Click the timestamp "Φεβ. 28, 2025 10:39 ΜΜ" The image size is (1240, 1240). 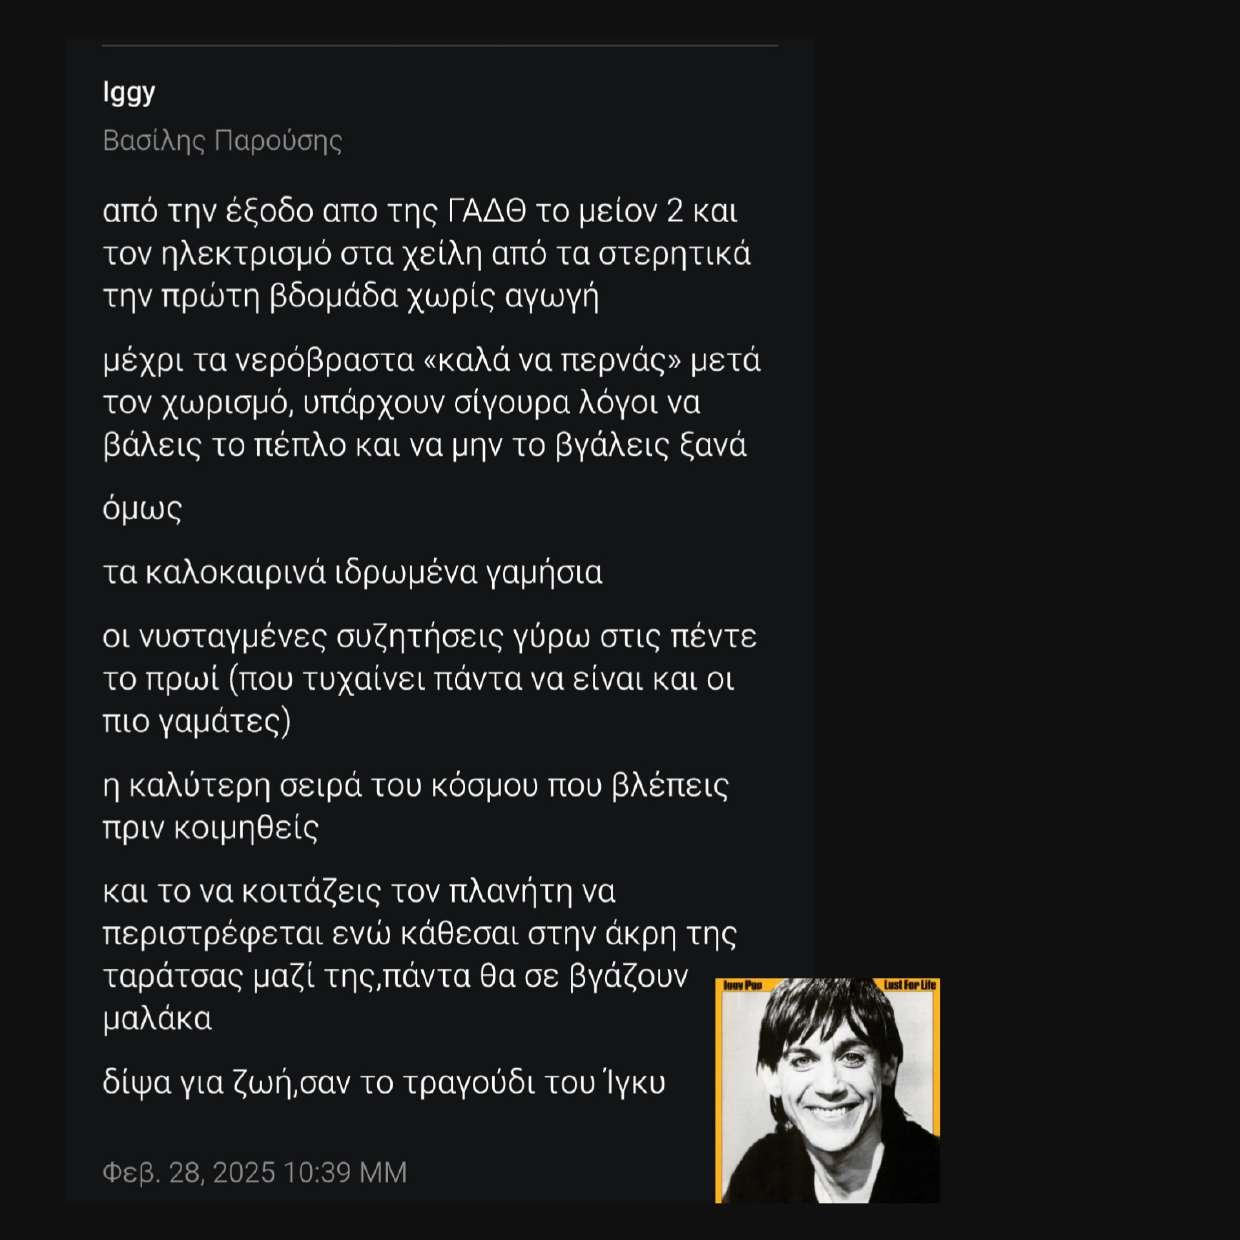point(255,1172)
